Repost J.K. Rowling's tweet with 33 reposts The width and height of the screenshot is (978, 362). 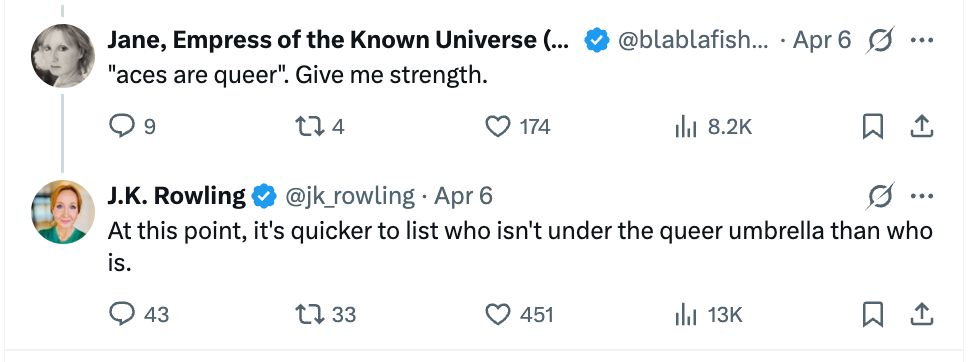[325, 314]
